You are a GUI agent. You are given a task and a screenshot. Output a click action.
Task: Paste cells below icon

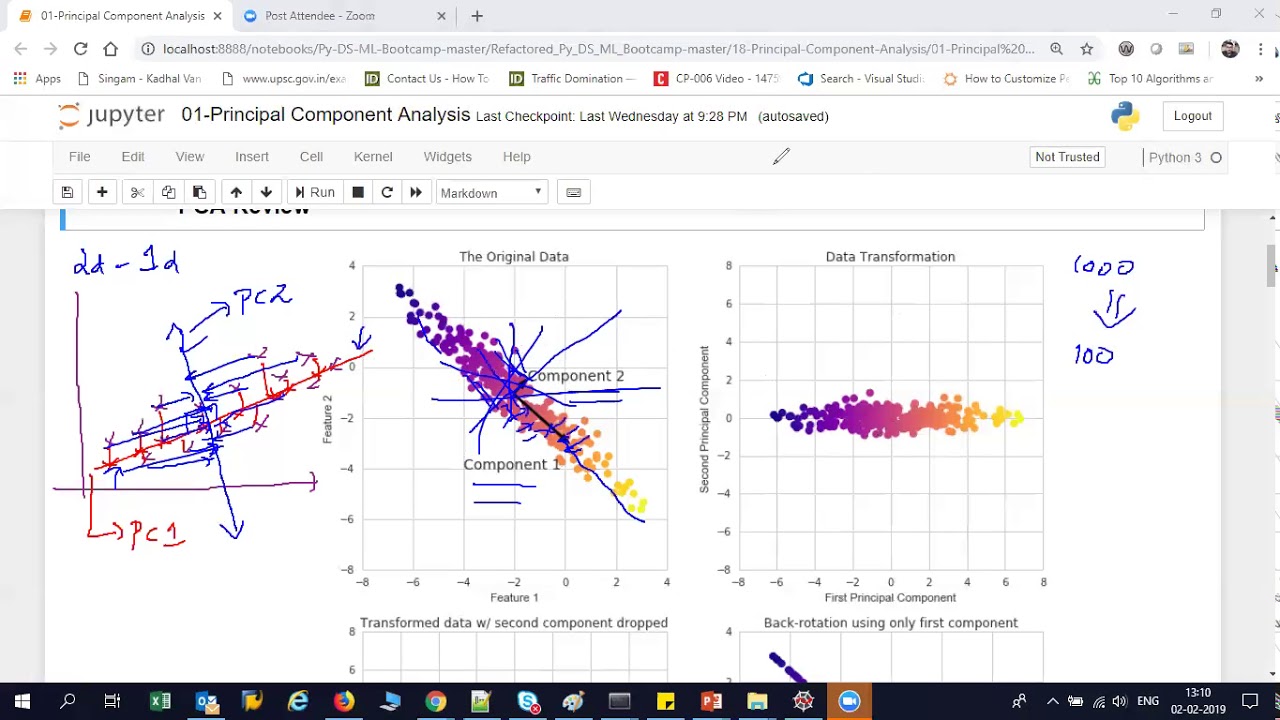[x=199, y=192]
